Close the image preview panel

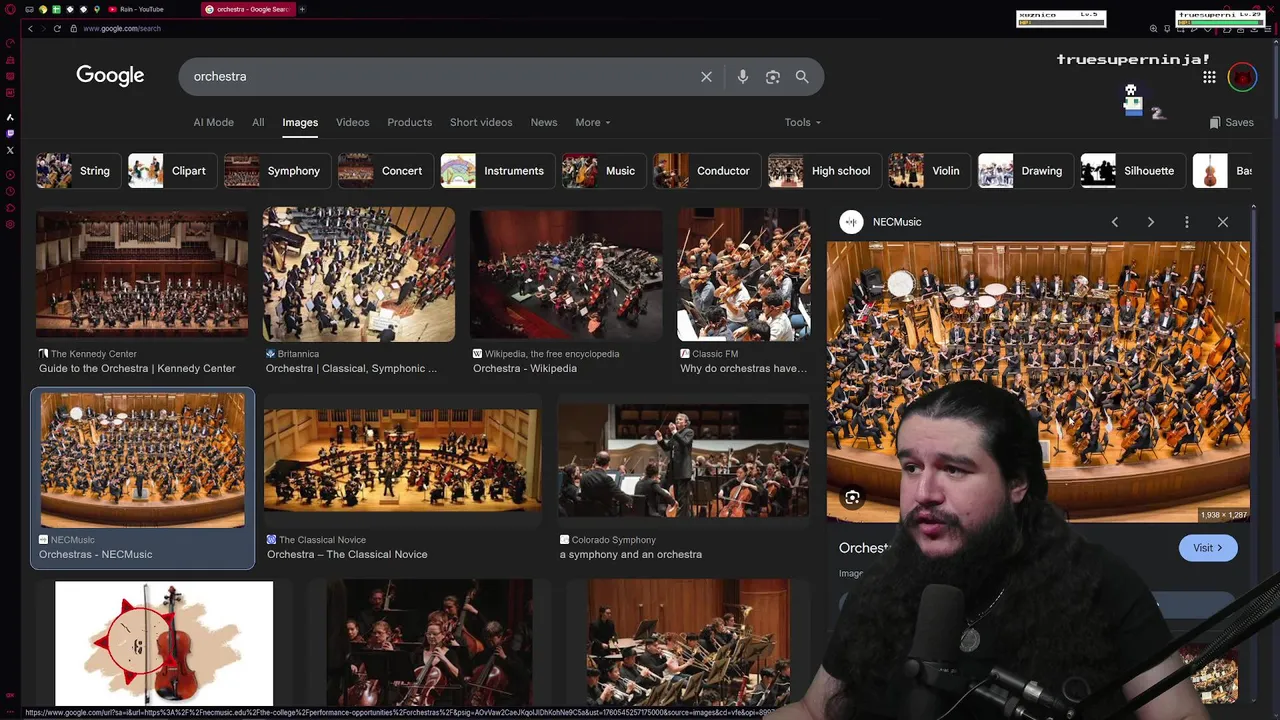pyautogui.click(x=1223, y=222)
